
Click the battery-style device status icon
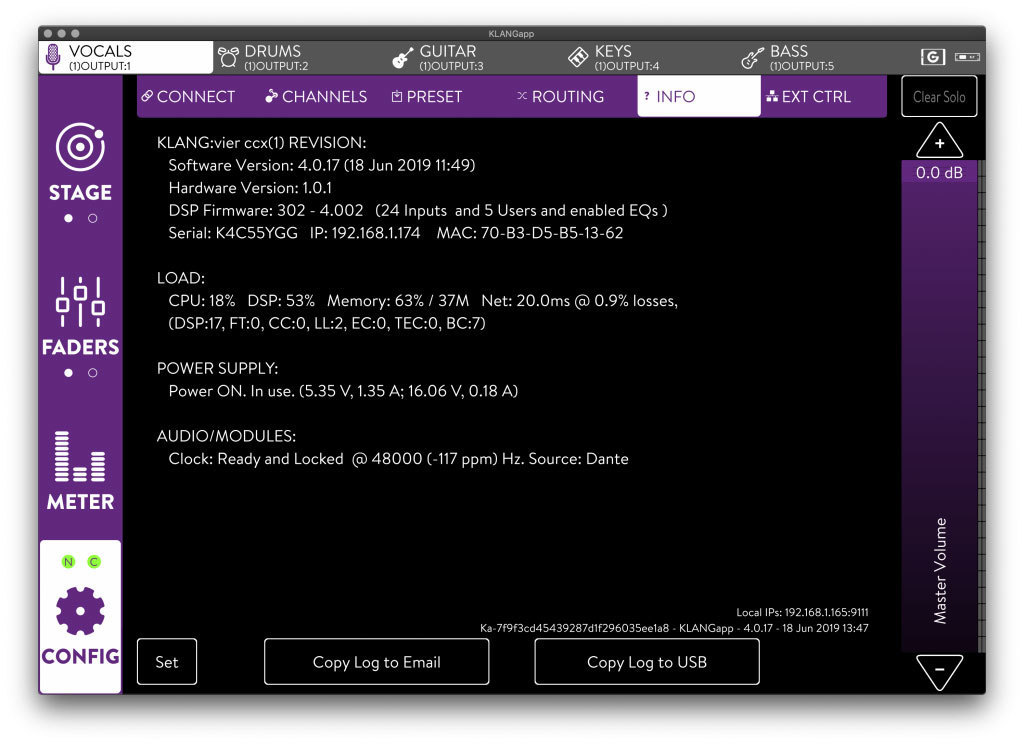[x=967, y=57]
